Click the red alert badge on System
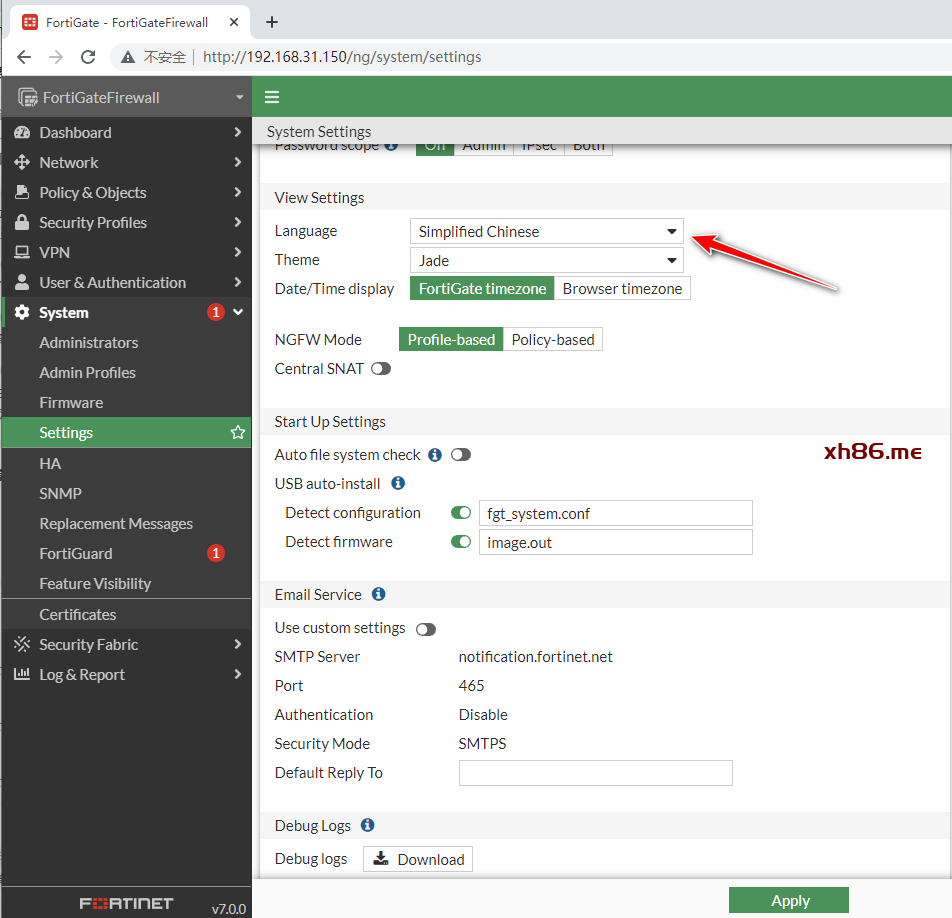This screenshot has width=952, height=918. click(216, 312)
